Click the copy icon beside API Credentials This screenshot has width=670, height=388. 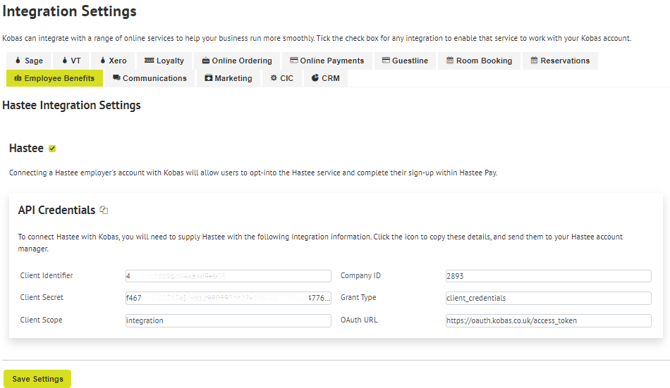tap(104, 210)
